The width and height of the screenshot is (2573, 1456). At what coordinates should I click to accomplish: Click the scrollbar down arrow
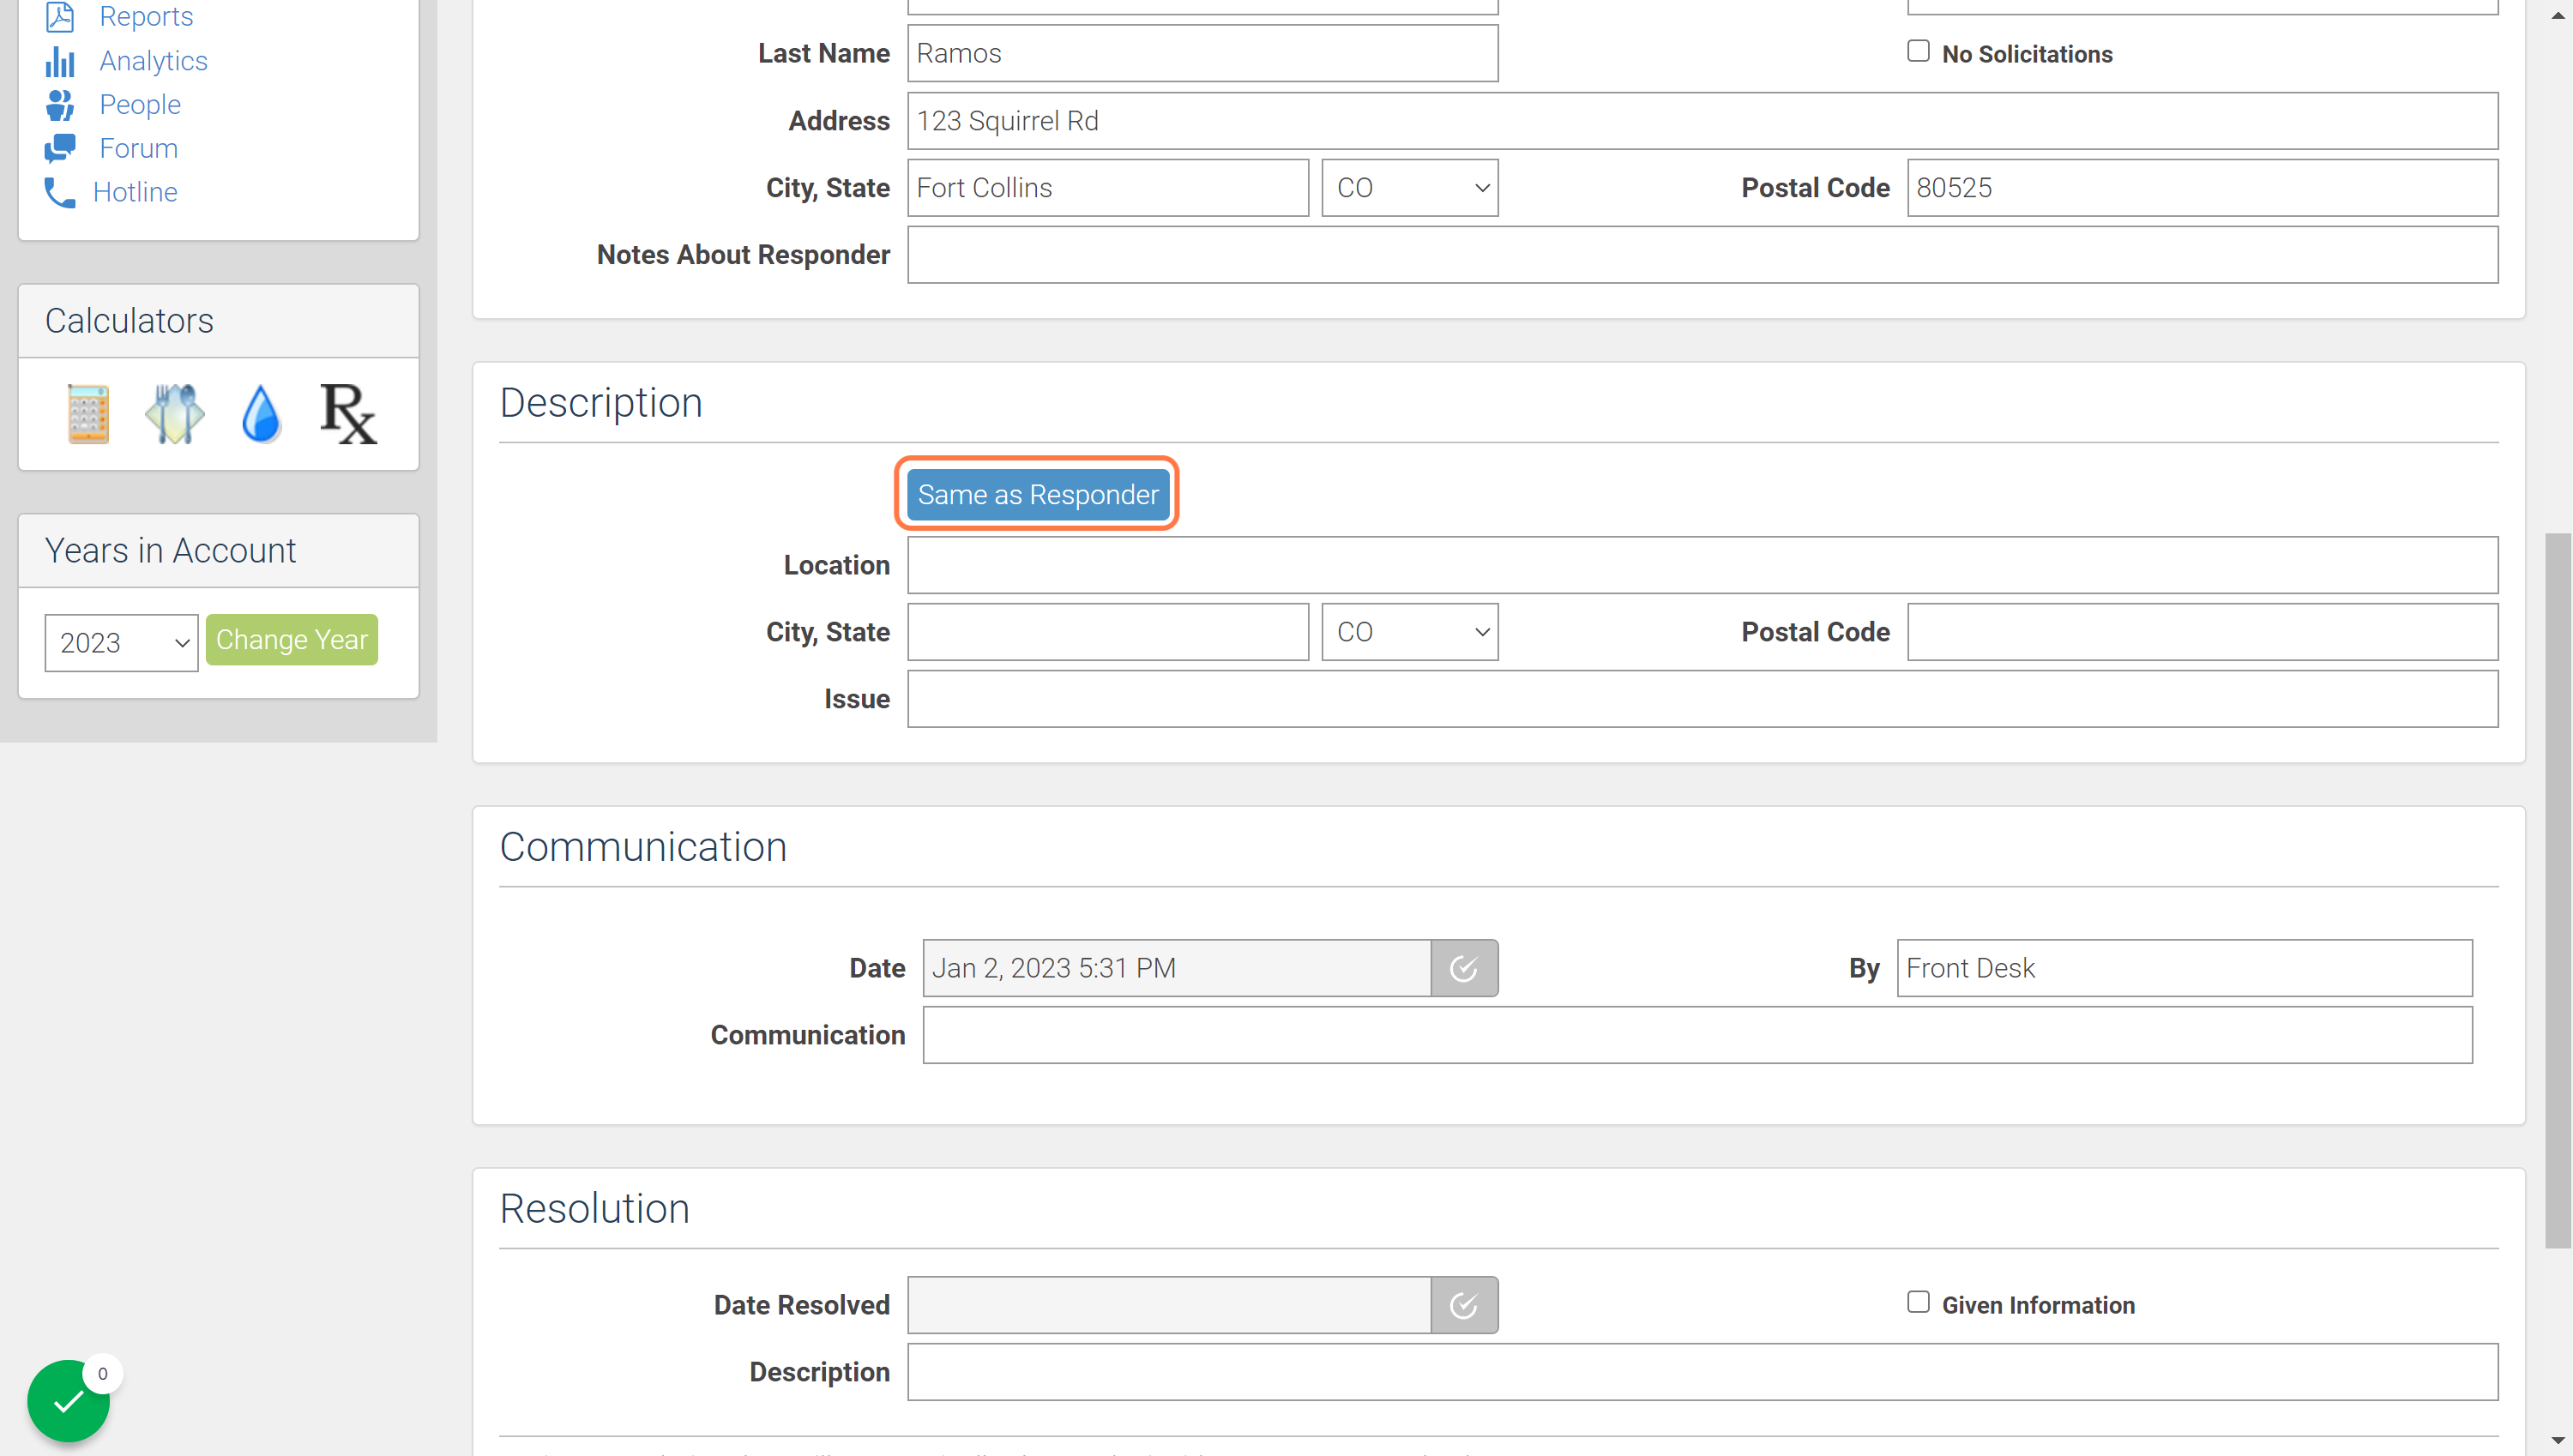coord(2558,1441)
